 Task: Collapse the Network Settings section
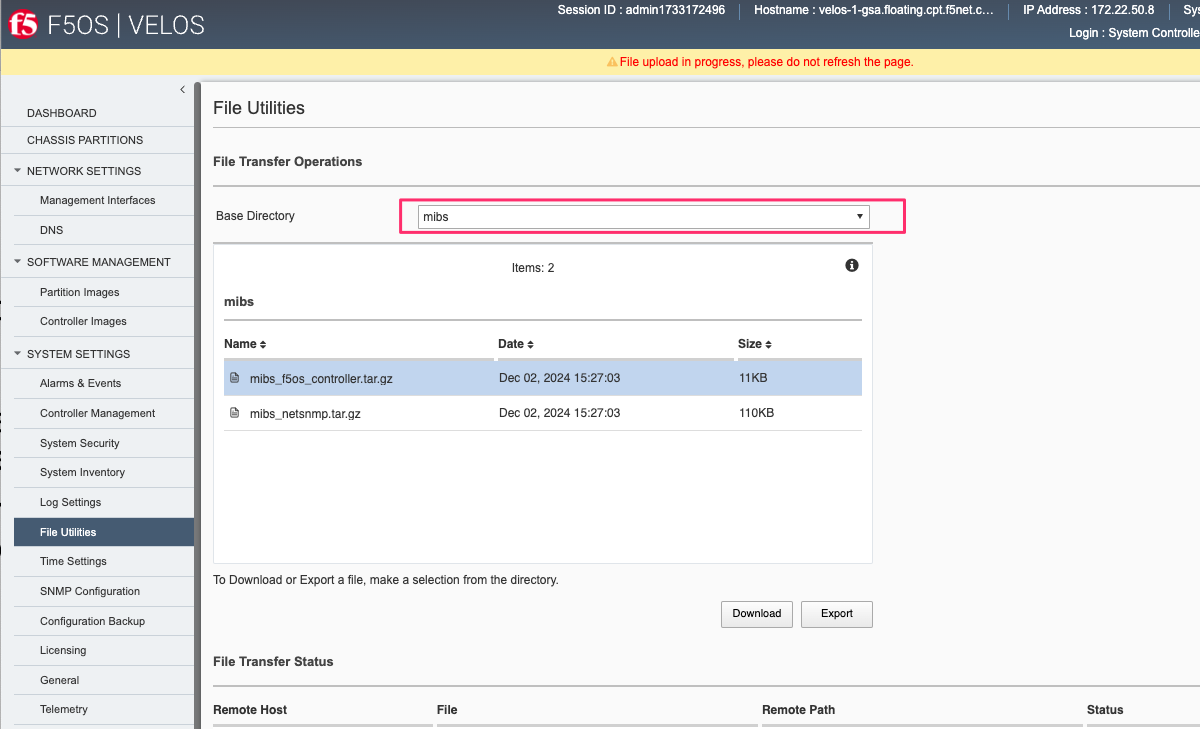pos(18,171)
